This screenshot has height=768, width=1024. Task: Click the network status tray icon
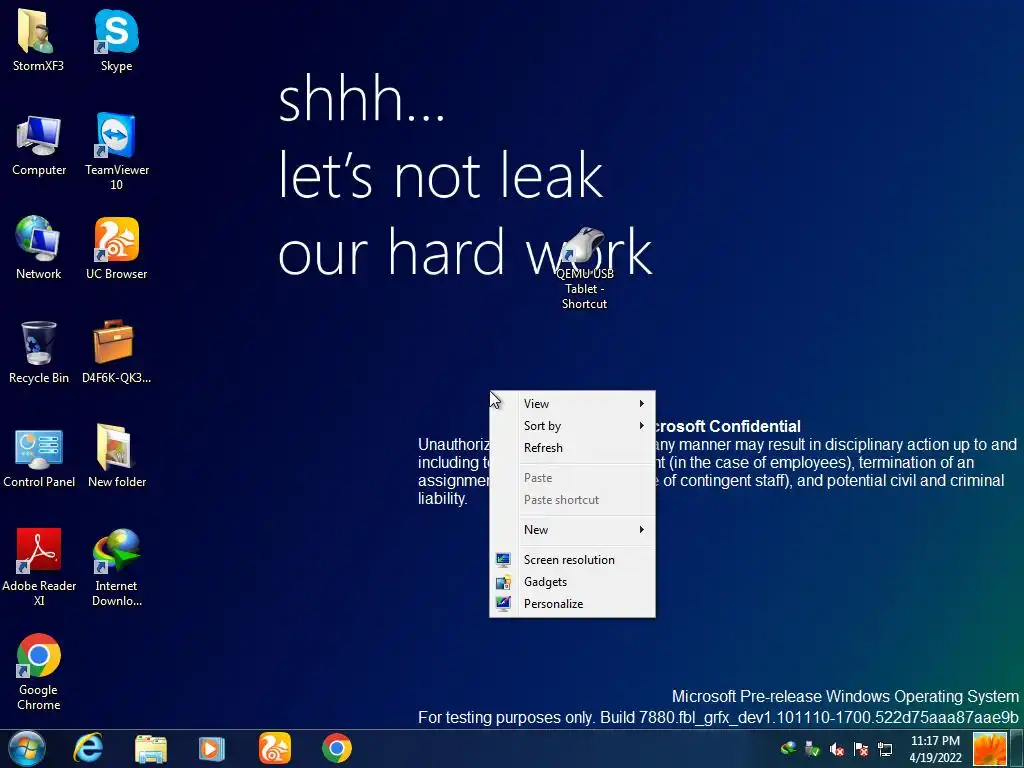(x=885, y=750)
